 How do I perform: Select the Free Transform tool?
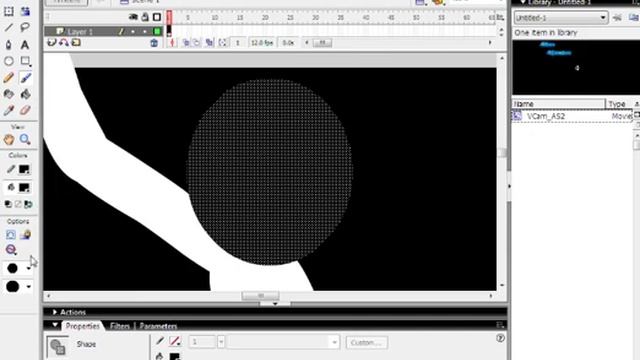[x=9, y=11]
